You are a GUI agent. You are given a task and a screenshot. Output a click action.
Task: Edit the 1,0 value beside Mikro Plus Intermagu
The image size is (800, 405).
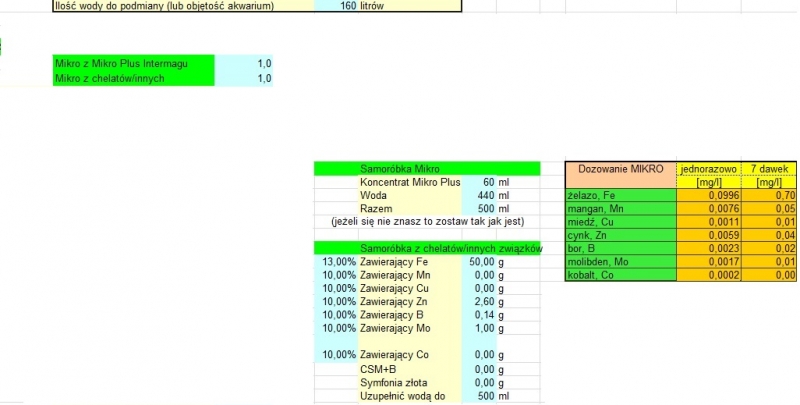[244, 63]
